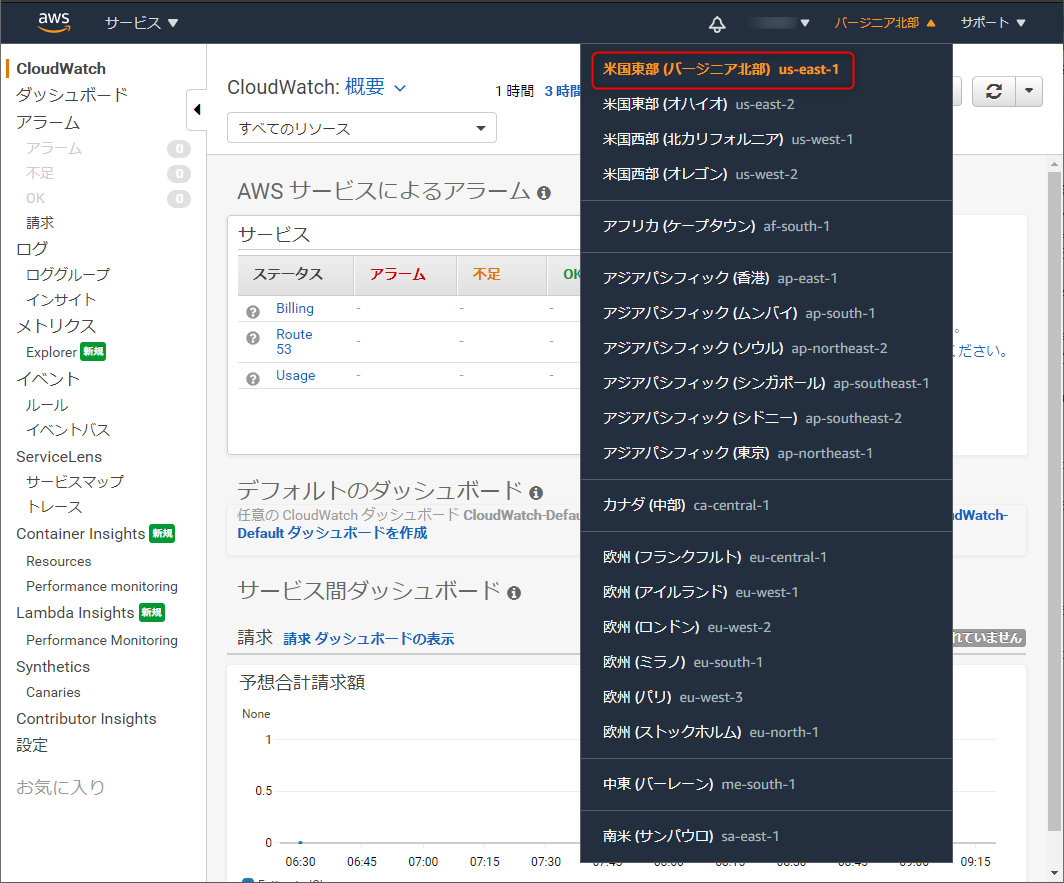Open Route 53 service link
1064x883 pixels.
(294, 341)
